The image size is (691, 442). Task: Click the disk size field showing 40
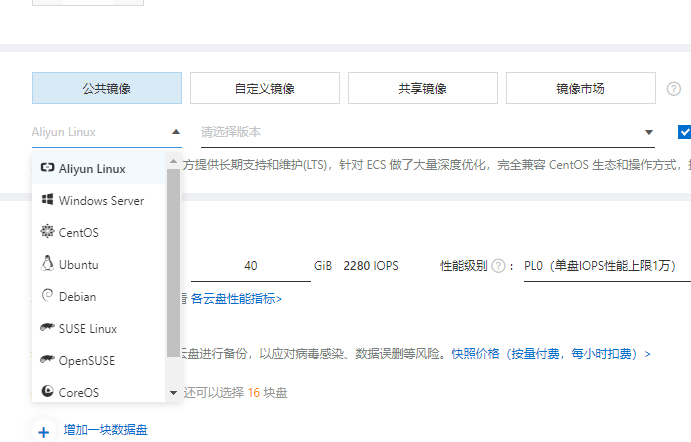[251, 266]
